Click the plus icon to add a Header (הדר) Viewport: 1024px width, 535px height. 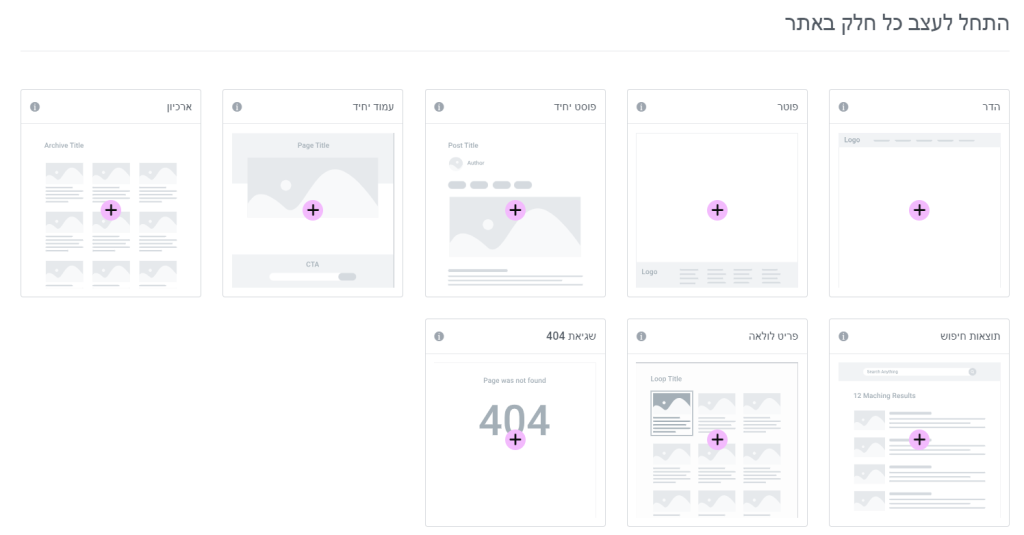click(919, 210)
